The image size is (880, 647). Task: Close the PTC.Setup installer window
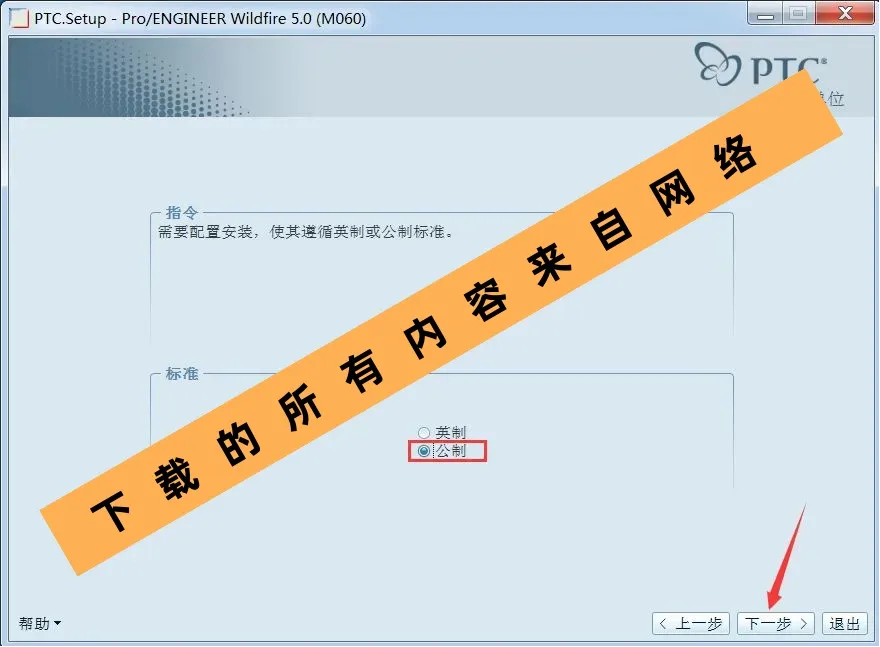[845, 13]
